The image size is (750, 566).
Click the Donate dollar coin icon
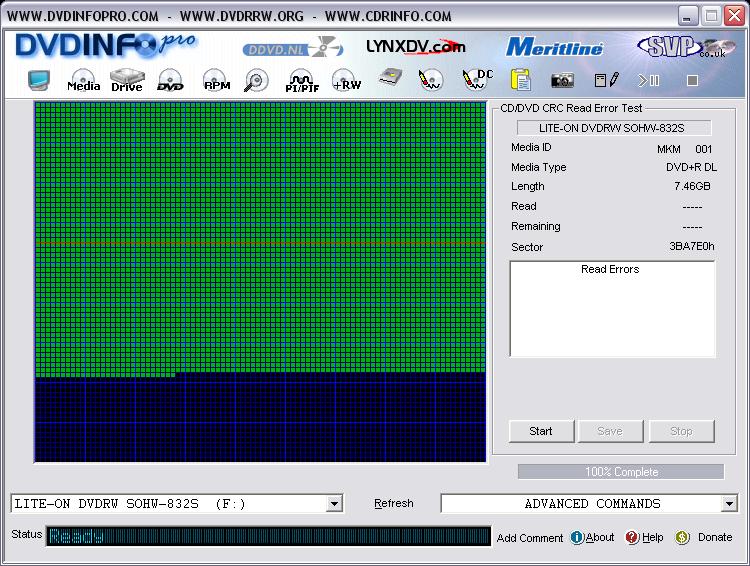[x=682, y=538]
